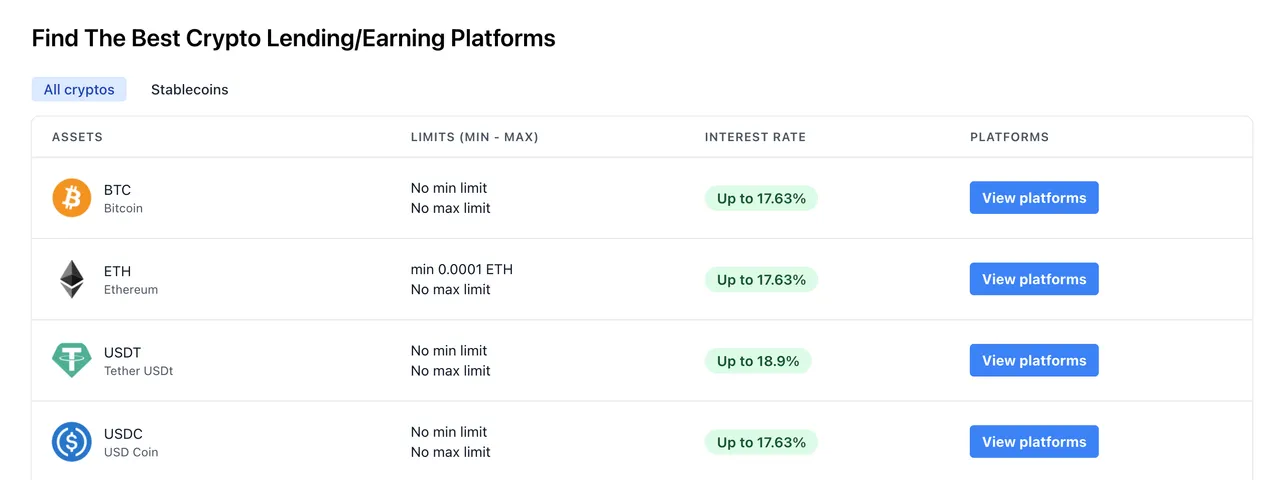Click the BTC asset name

tap(117, 190)
